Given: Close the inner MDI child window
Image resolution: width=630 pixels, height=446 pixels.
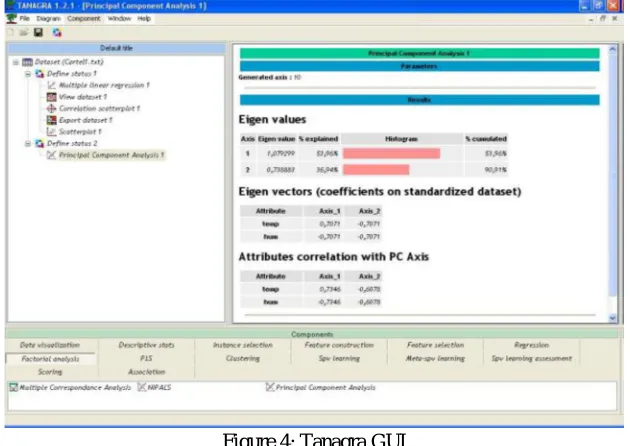Looking at the screenshot, I should pos(614,18).
